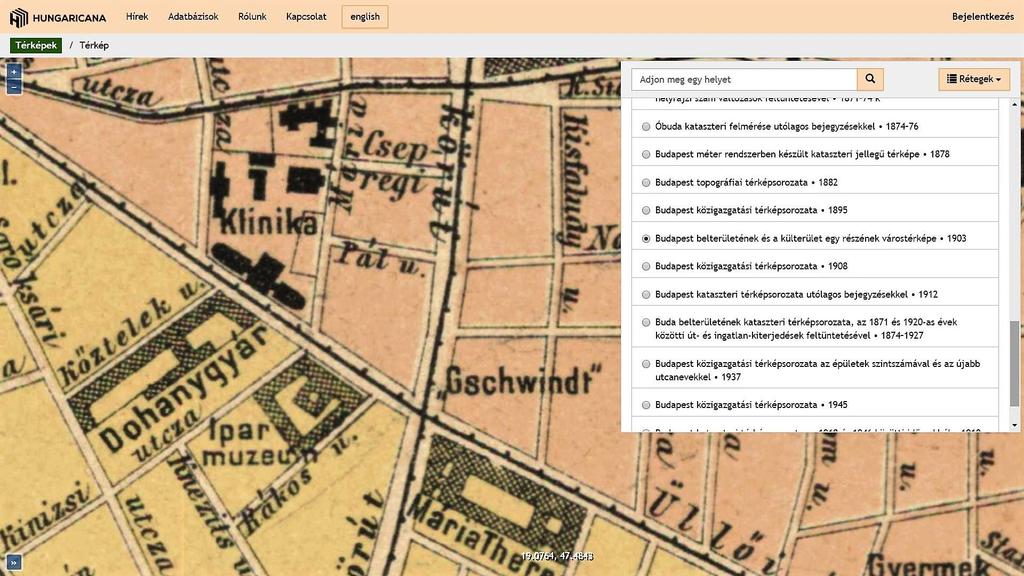This screenshot has width=1024, height=576.
Task: Open the Kapcsolat menu
Action: [306, 17]
